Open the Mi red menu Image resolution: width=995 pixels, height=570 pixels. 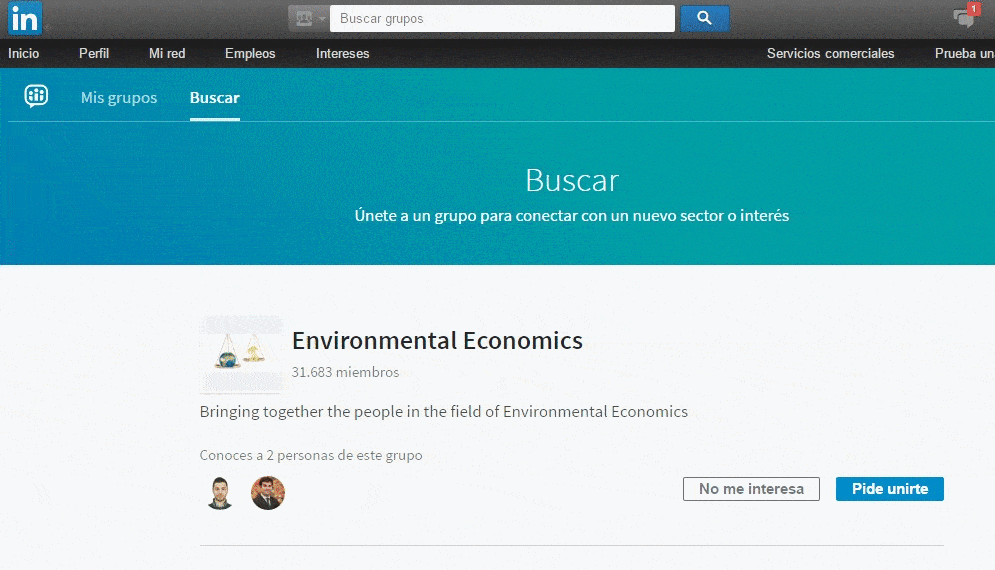tap(167, 53)
